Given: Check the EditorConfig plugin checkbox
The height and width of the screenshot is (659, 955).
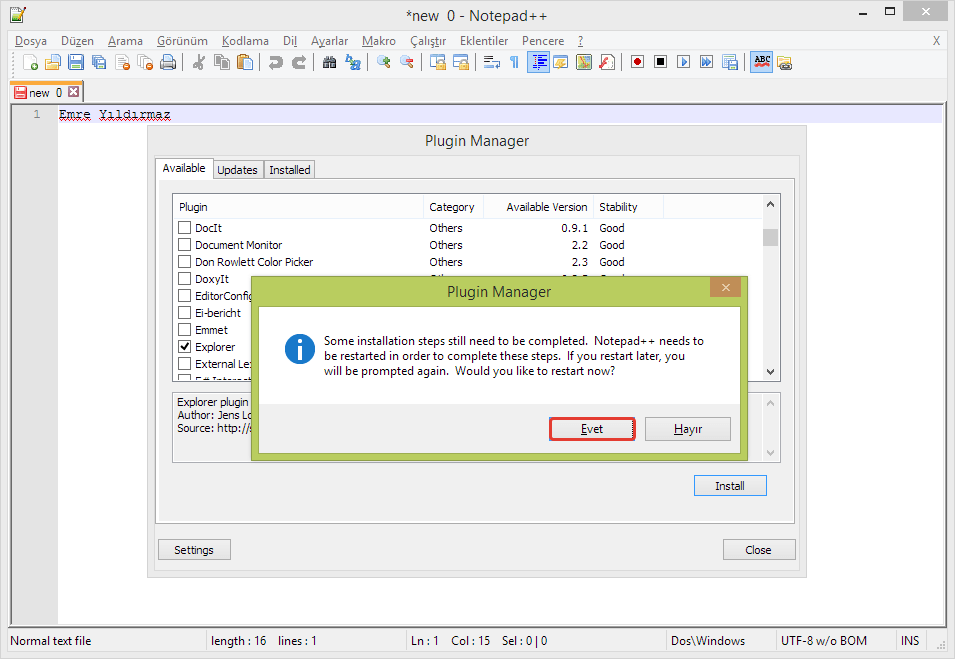Looking at the screenshot, I should (185, 296).
